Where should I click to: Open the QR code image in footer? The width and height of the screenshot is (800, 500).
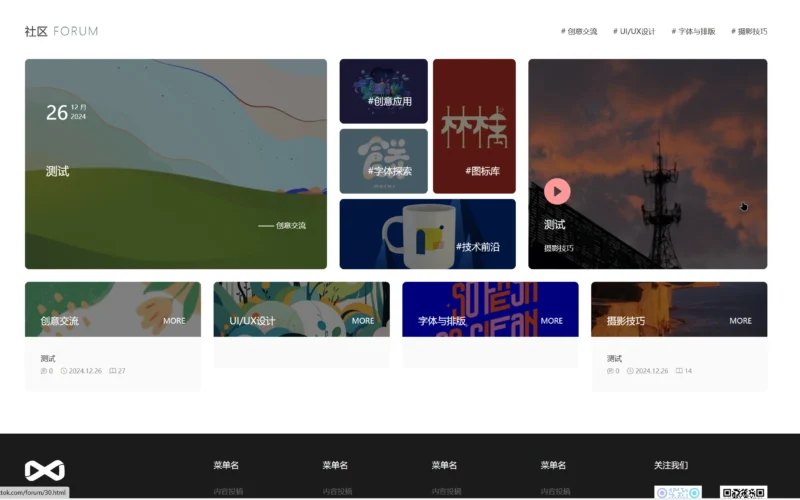click(x=743, y=492)
